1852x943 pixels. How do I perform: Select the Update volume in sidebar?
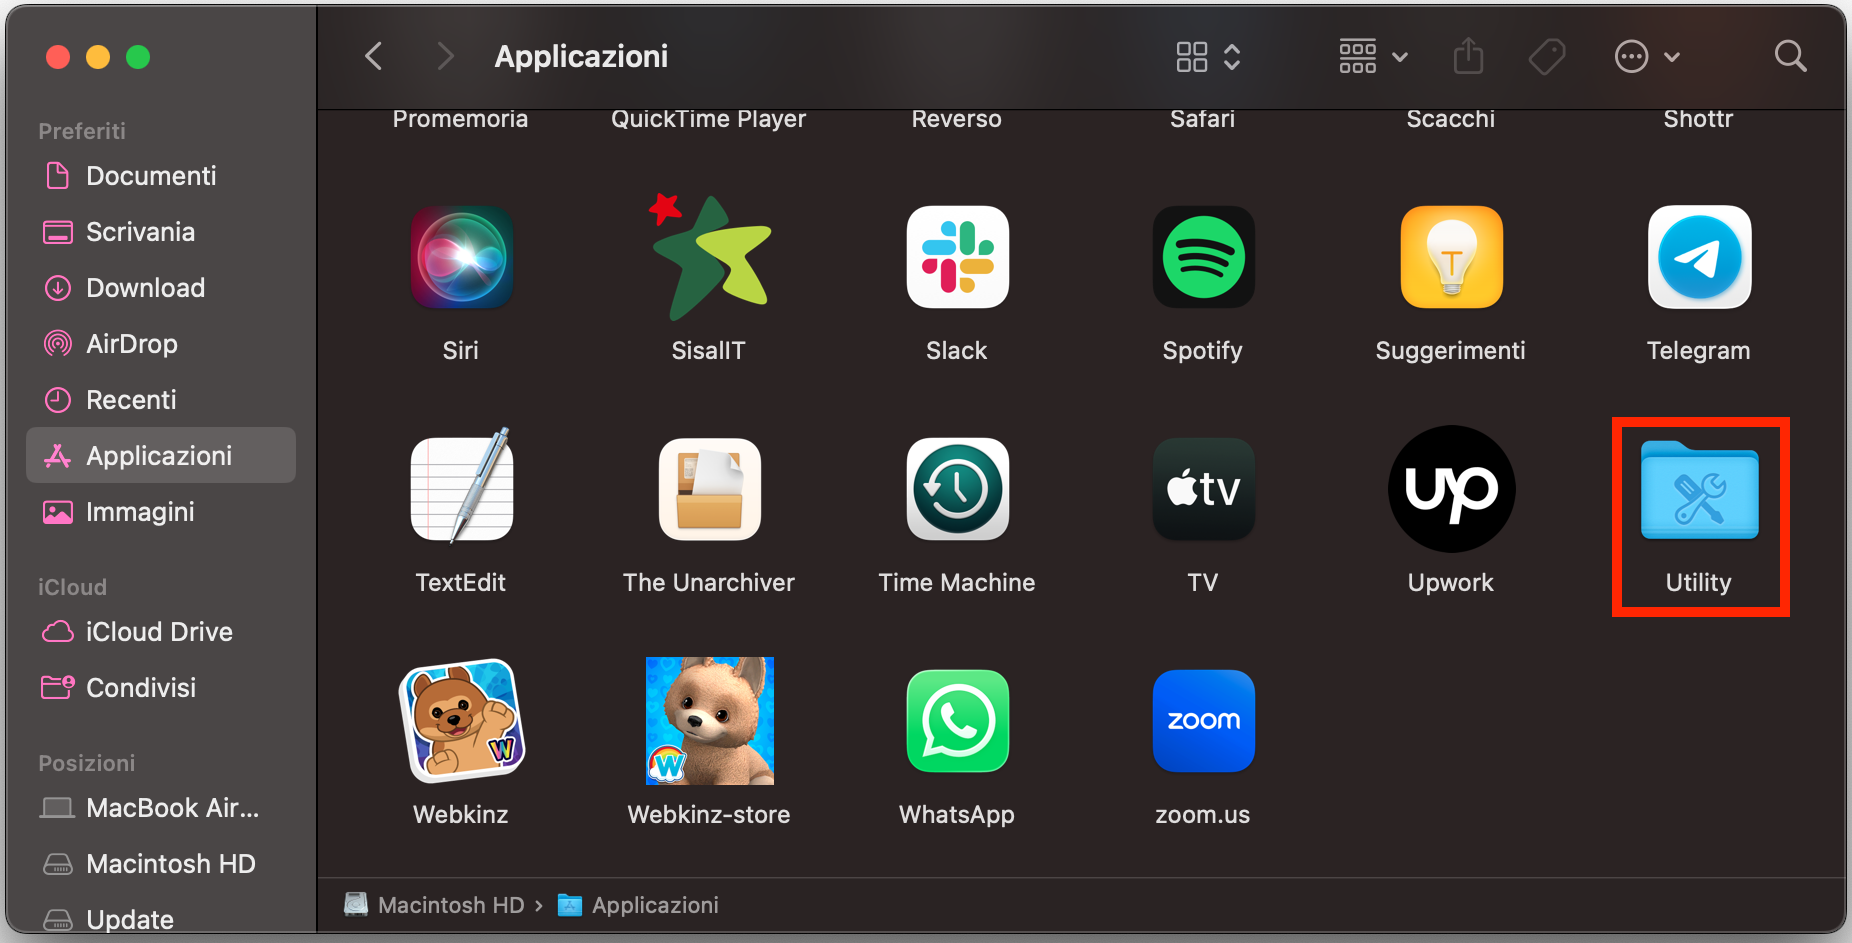161,919
